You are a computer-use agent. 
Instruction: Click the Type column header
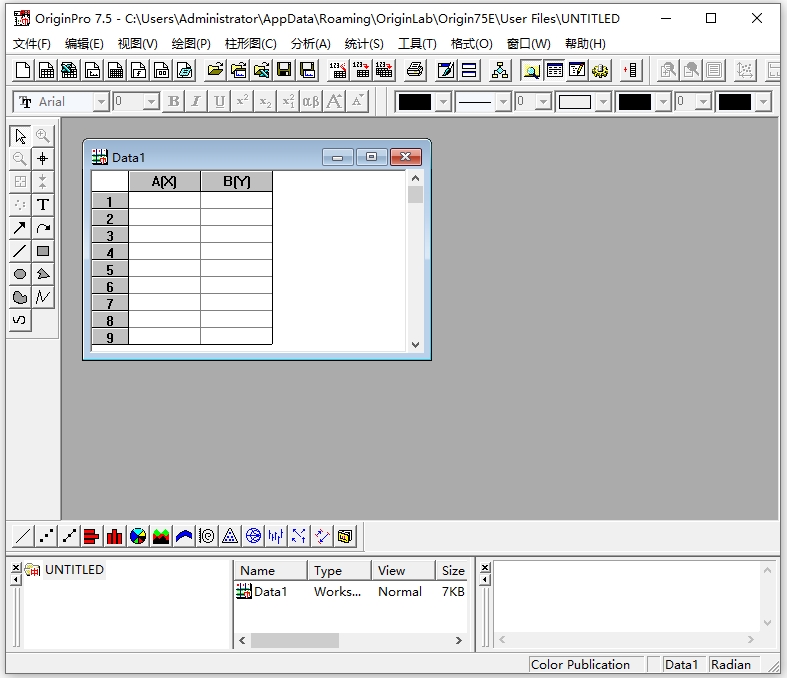tap(328, 570)
